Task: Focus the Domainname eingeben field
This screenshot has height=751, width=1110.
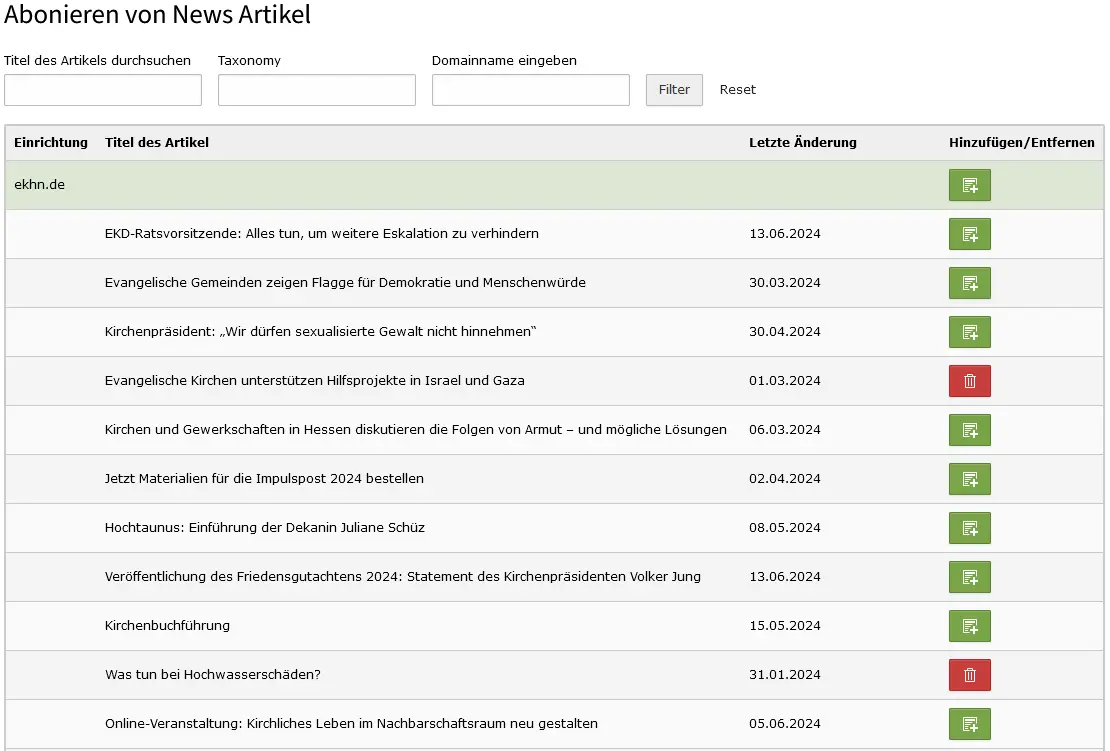Action: click(530, 90)
